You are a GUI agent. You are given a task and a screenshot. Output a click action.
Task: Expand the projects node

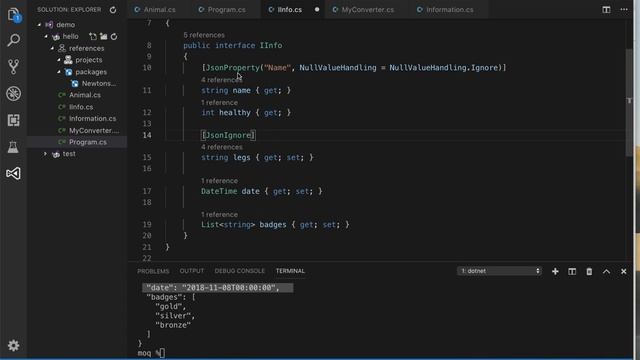(59, 60)
